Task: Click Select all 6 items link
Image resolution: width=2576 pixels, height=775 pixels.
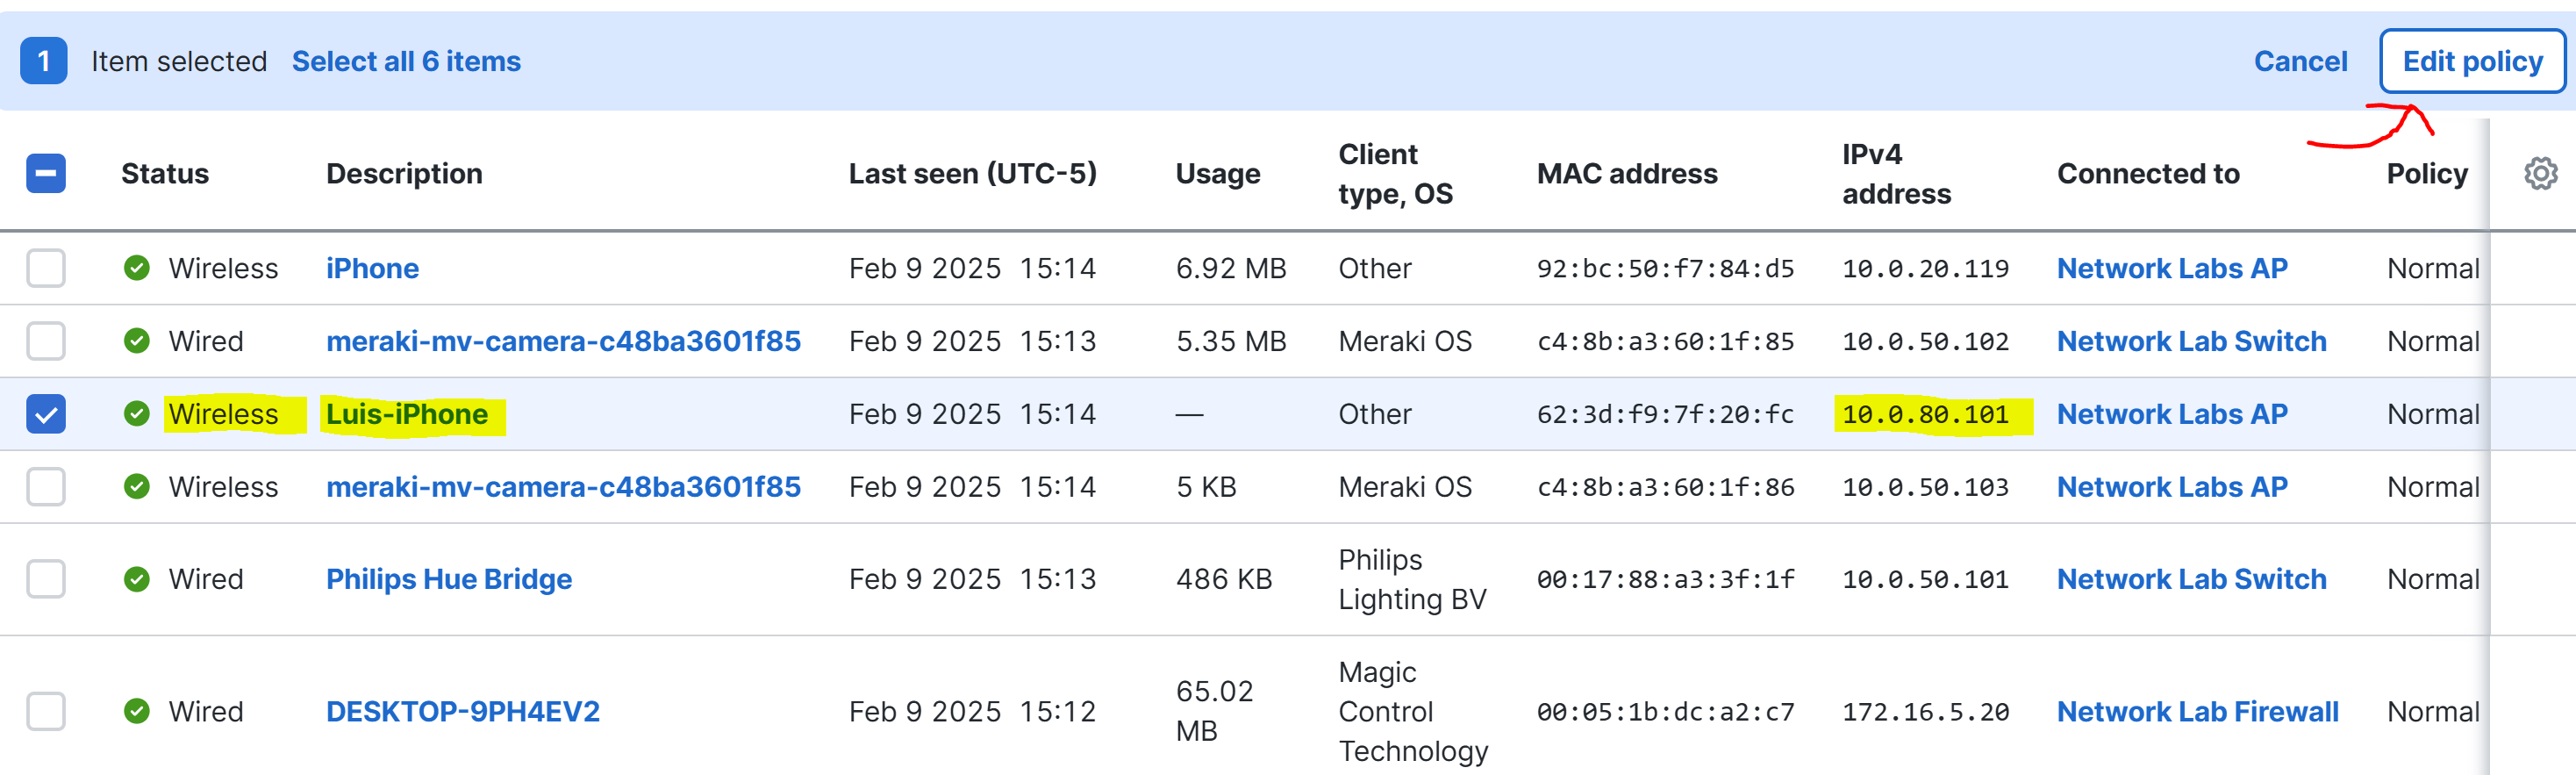Action: tap(406, 61)
